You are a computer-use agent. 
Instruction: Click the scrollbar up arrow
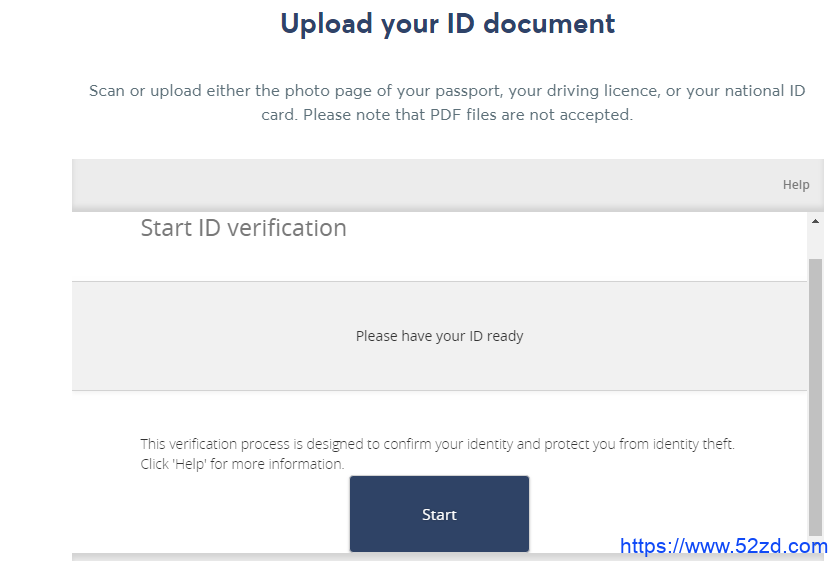click(815, 221)
